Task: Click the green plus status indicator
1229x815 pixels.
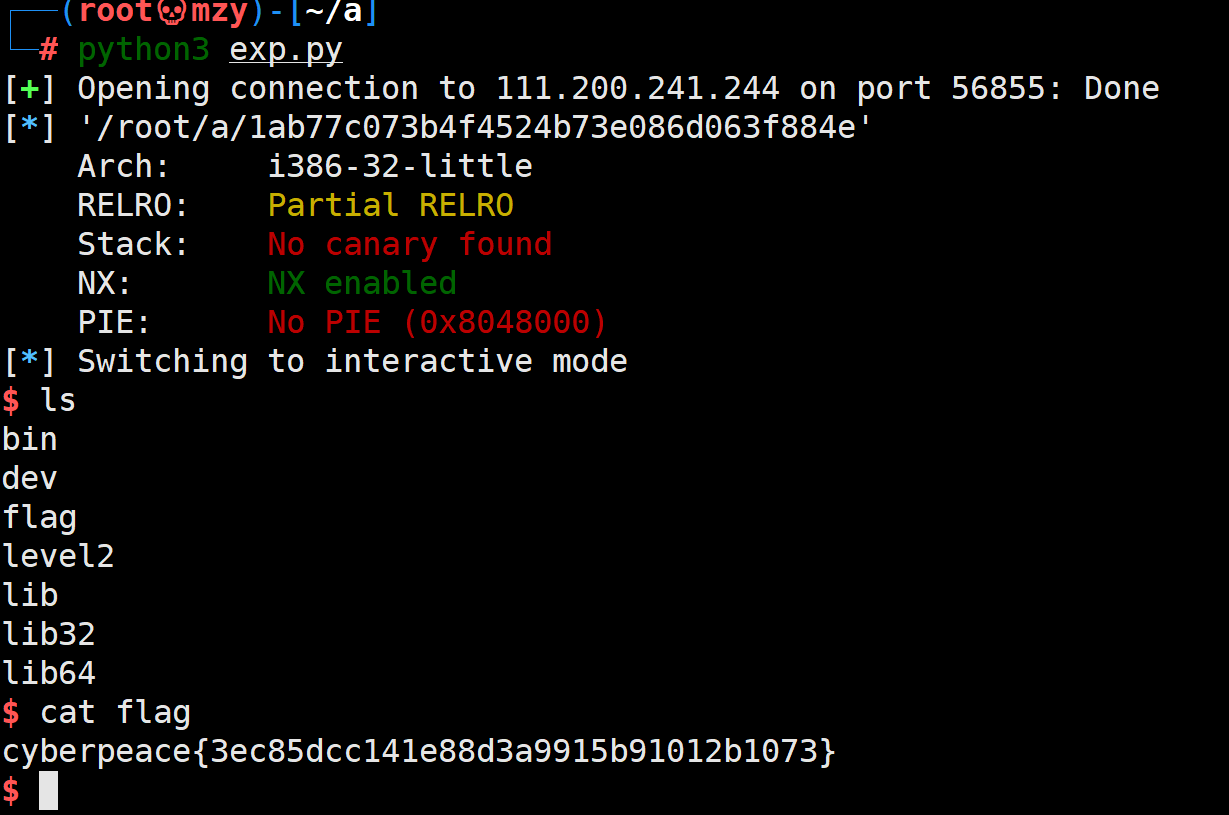Action: (x=30, y=89)
